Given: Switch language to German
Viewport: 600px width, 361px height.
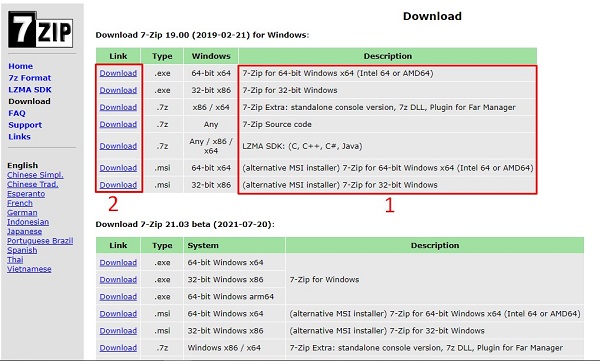Looking at the screenshot, I should tap(22, 212).
